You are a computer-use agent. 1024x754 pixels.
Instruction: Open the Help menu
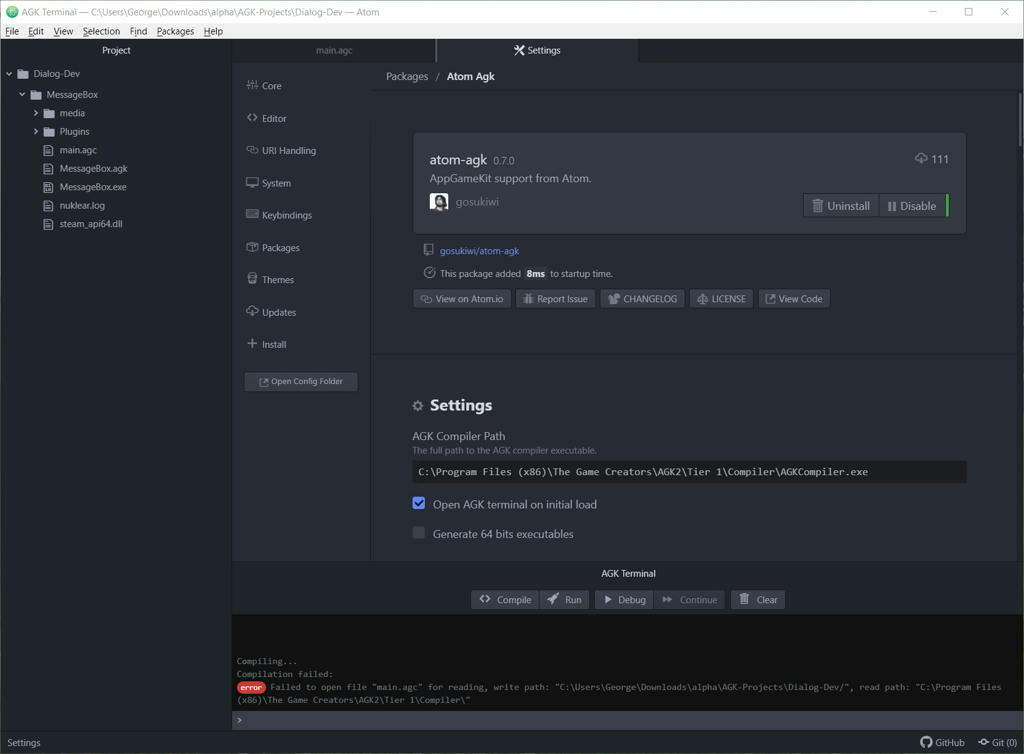tap(213, 31)
